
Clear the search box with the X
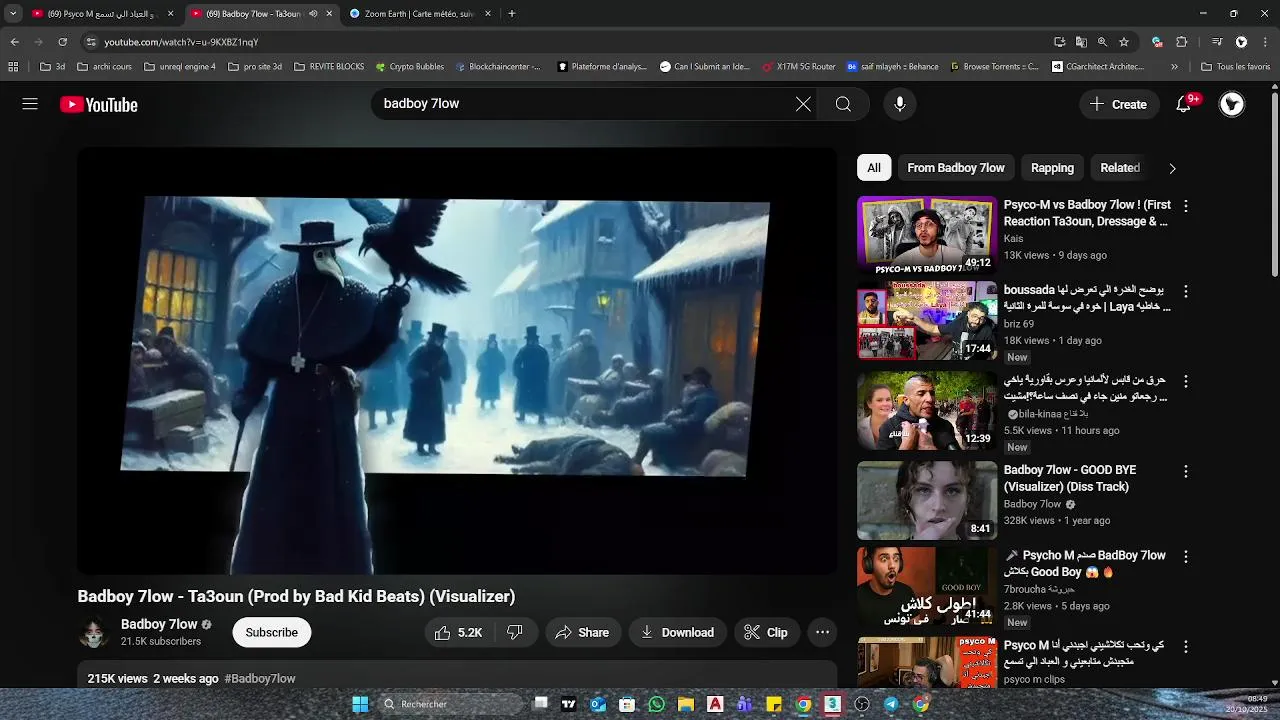click(803, 104)
